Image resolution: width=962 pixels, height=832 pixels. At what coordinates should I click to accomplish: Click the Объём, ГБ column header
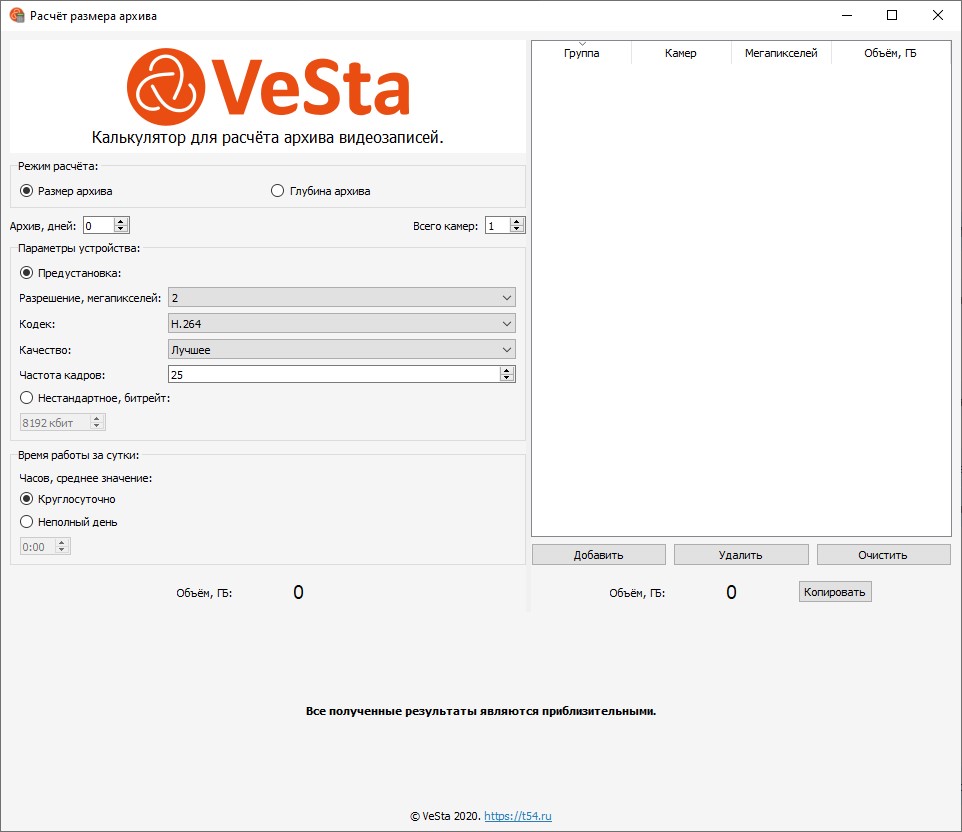click(889, 54)
